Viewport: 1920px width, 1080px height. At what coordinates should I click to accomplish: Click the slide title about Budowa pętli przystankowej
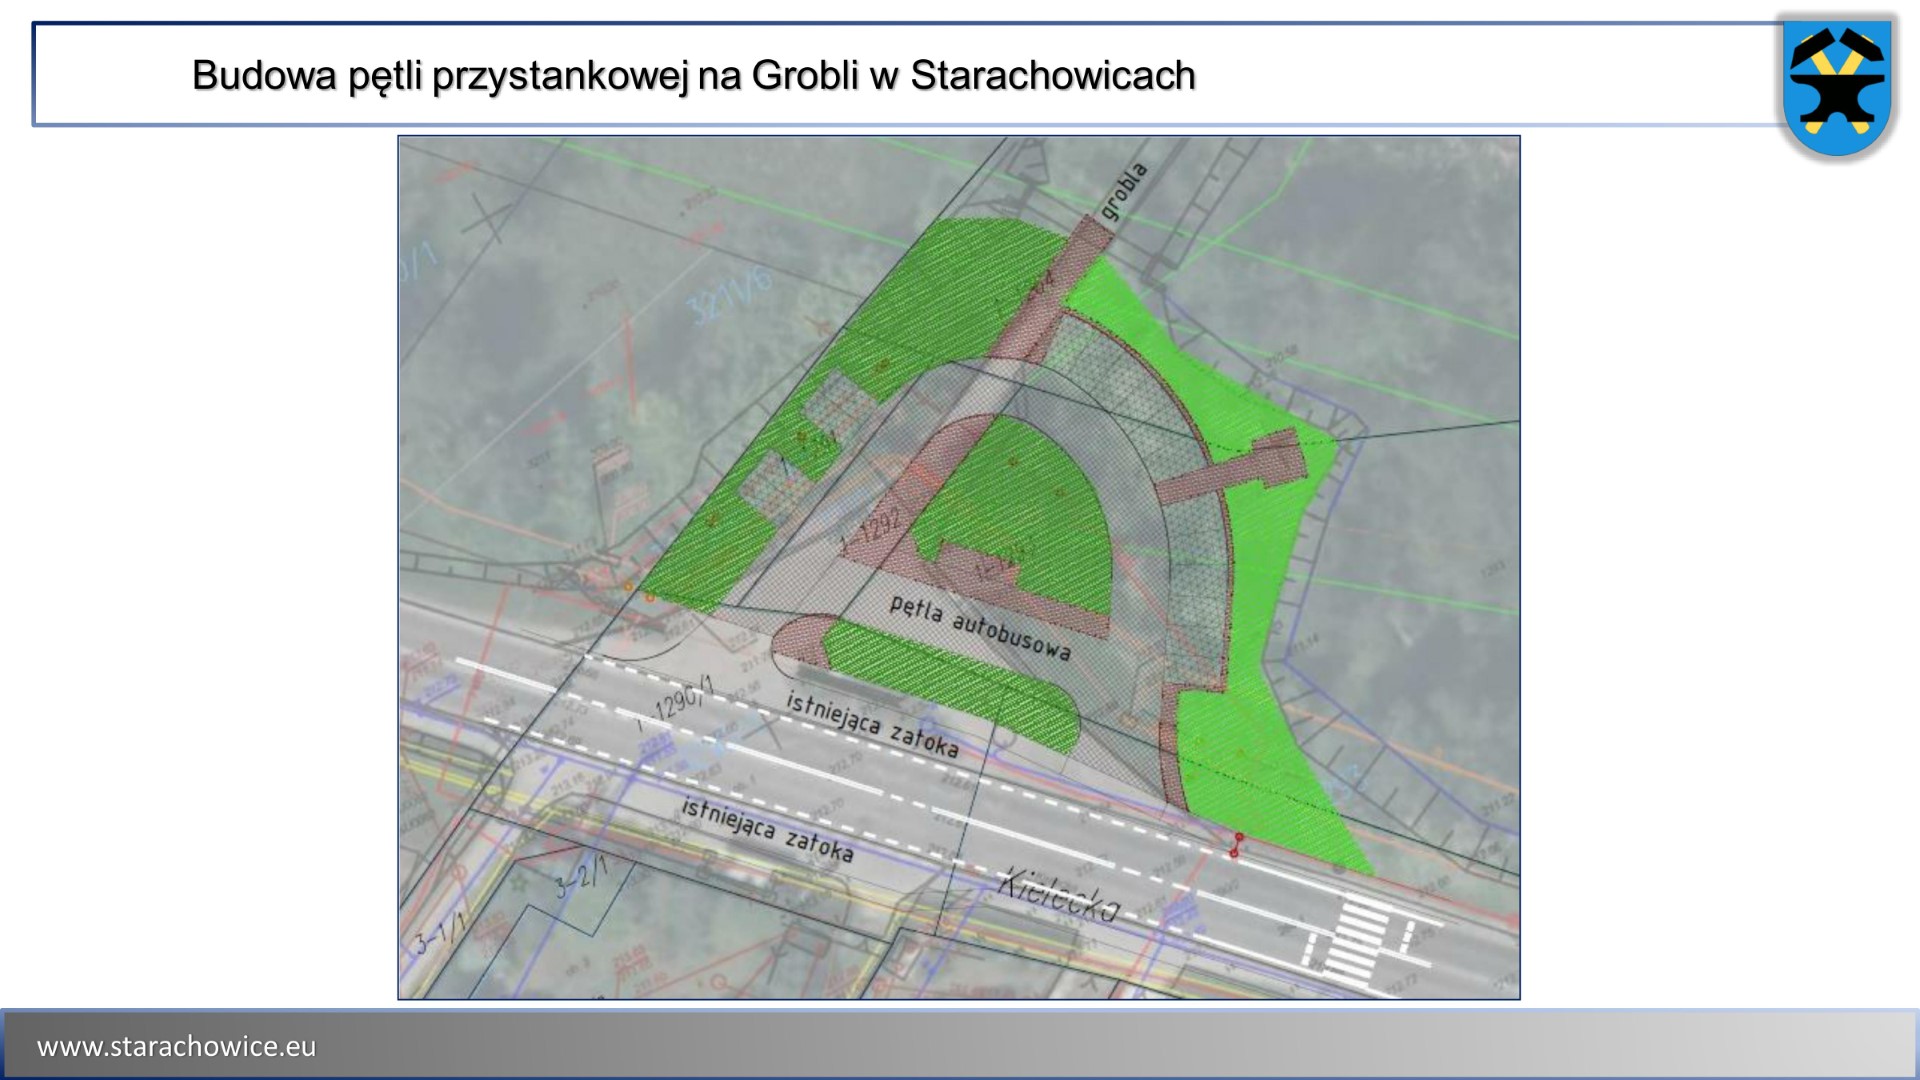[x=693, y=75]
